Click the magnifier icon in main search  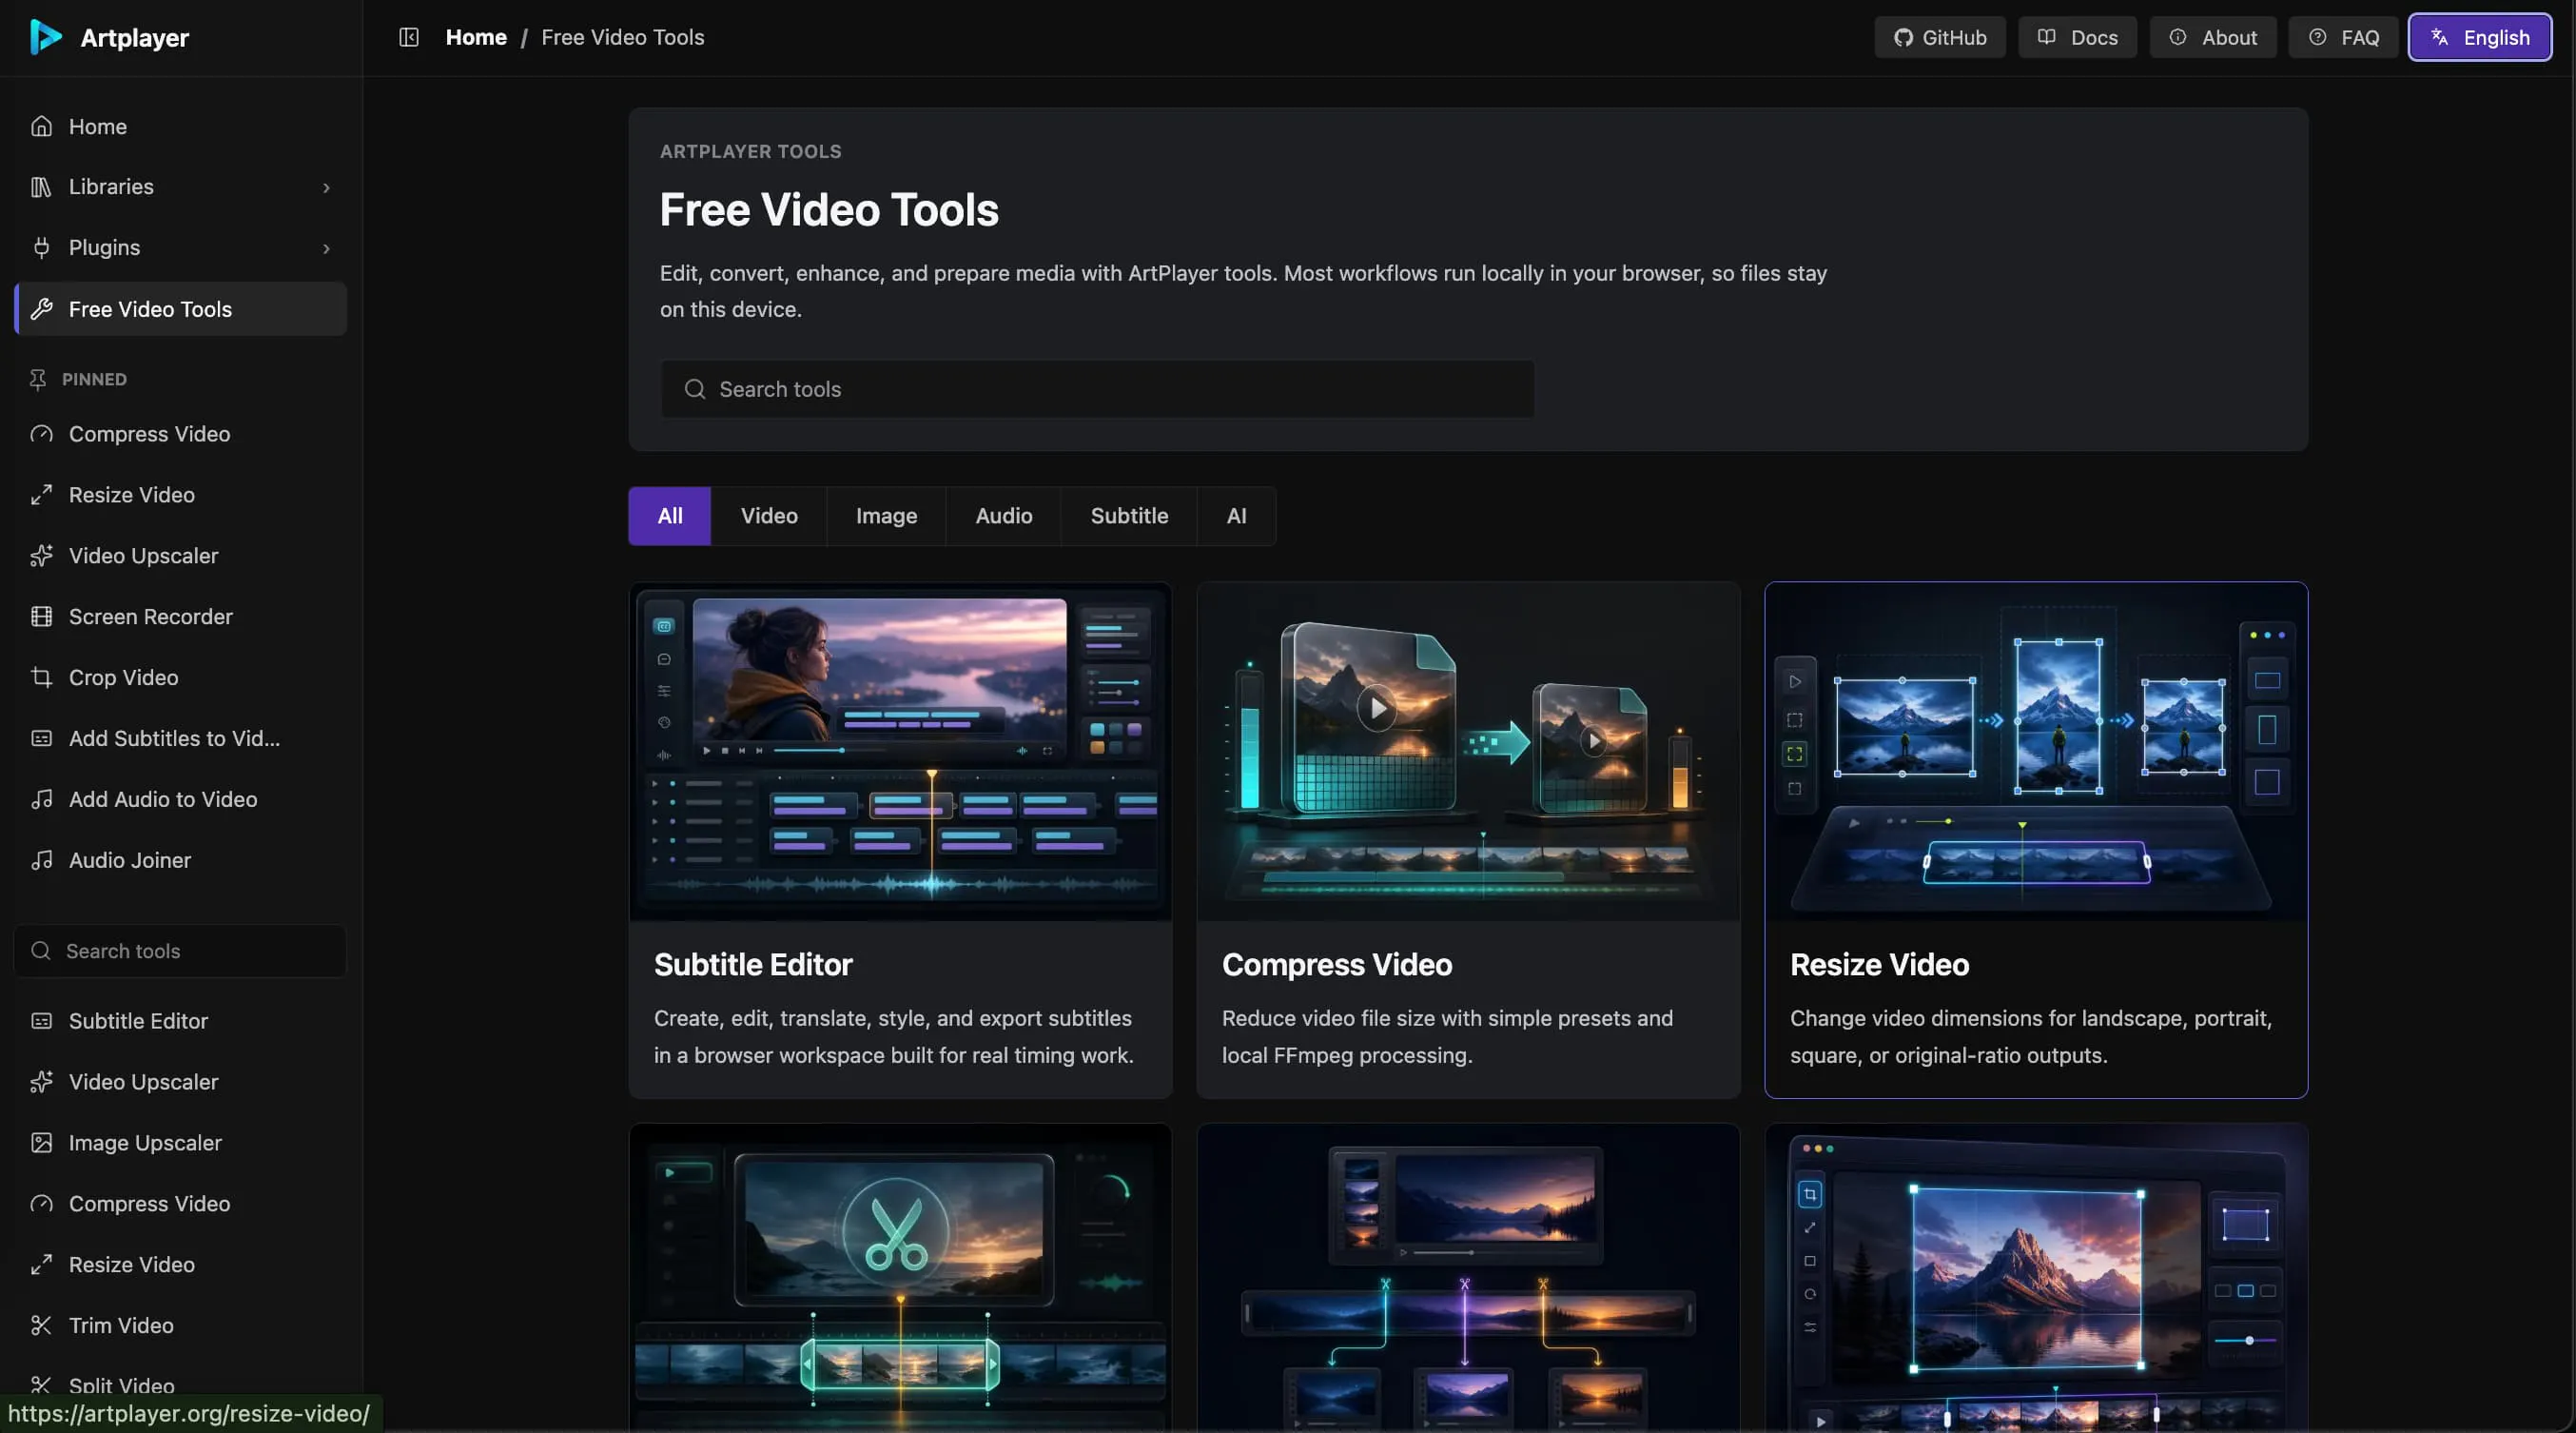point(694,389)
